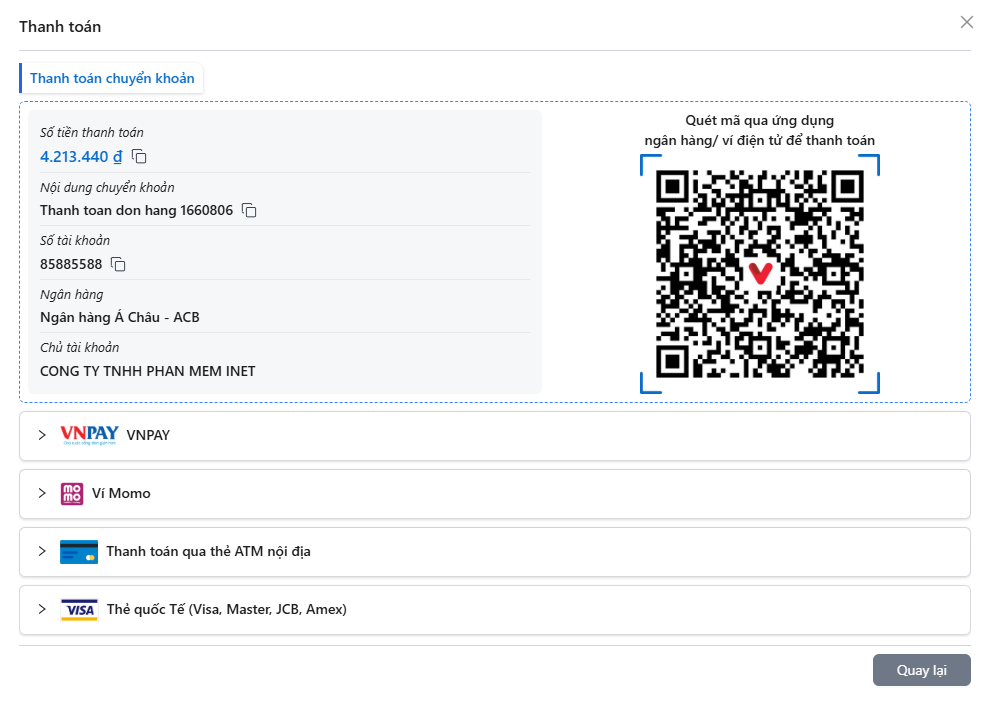Click Thanh toan don hang 1660806 text

pyautogui.click(x=136, y=210)
